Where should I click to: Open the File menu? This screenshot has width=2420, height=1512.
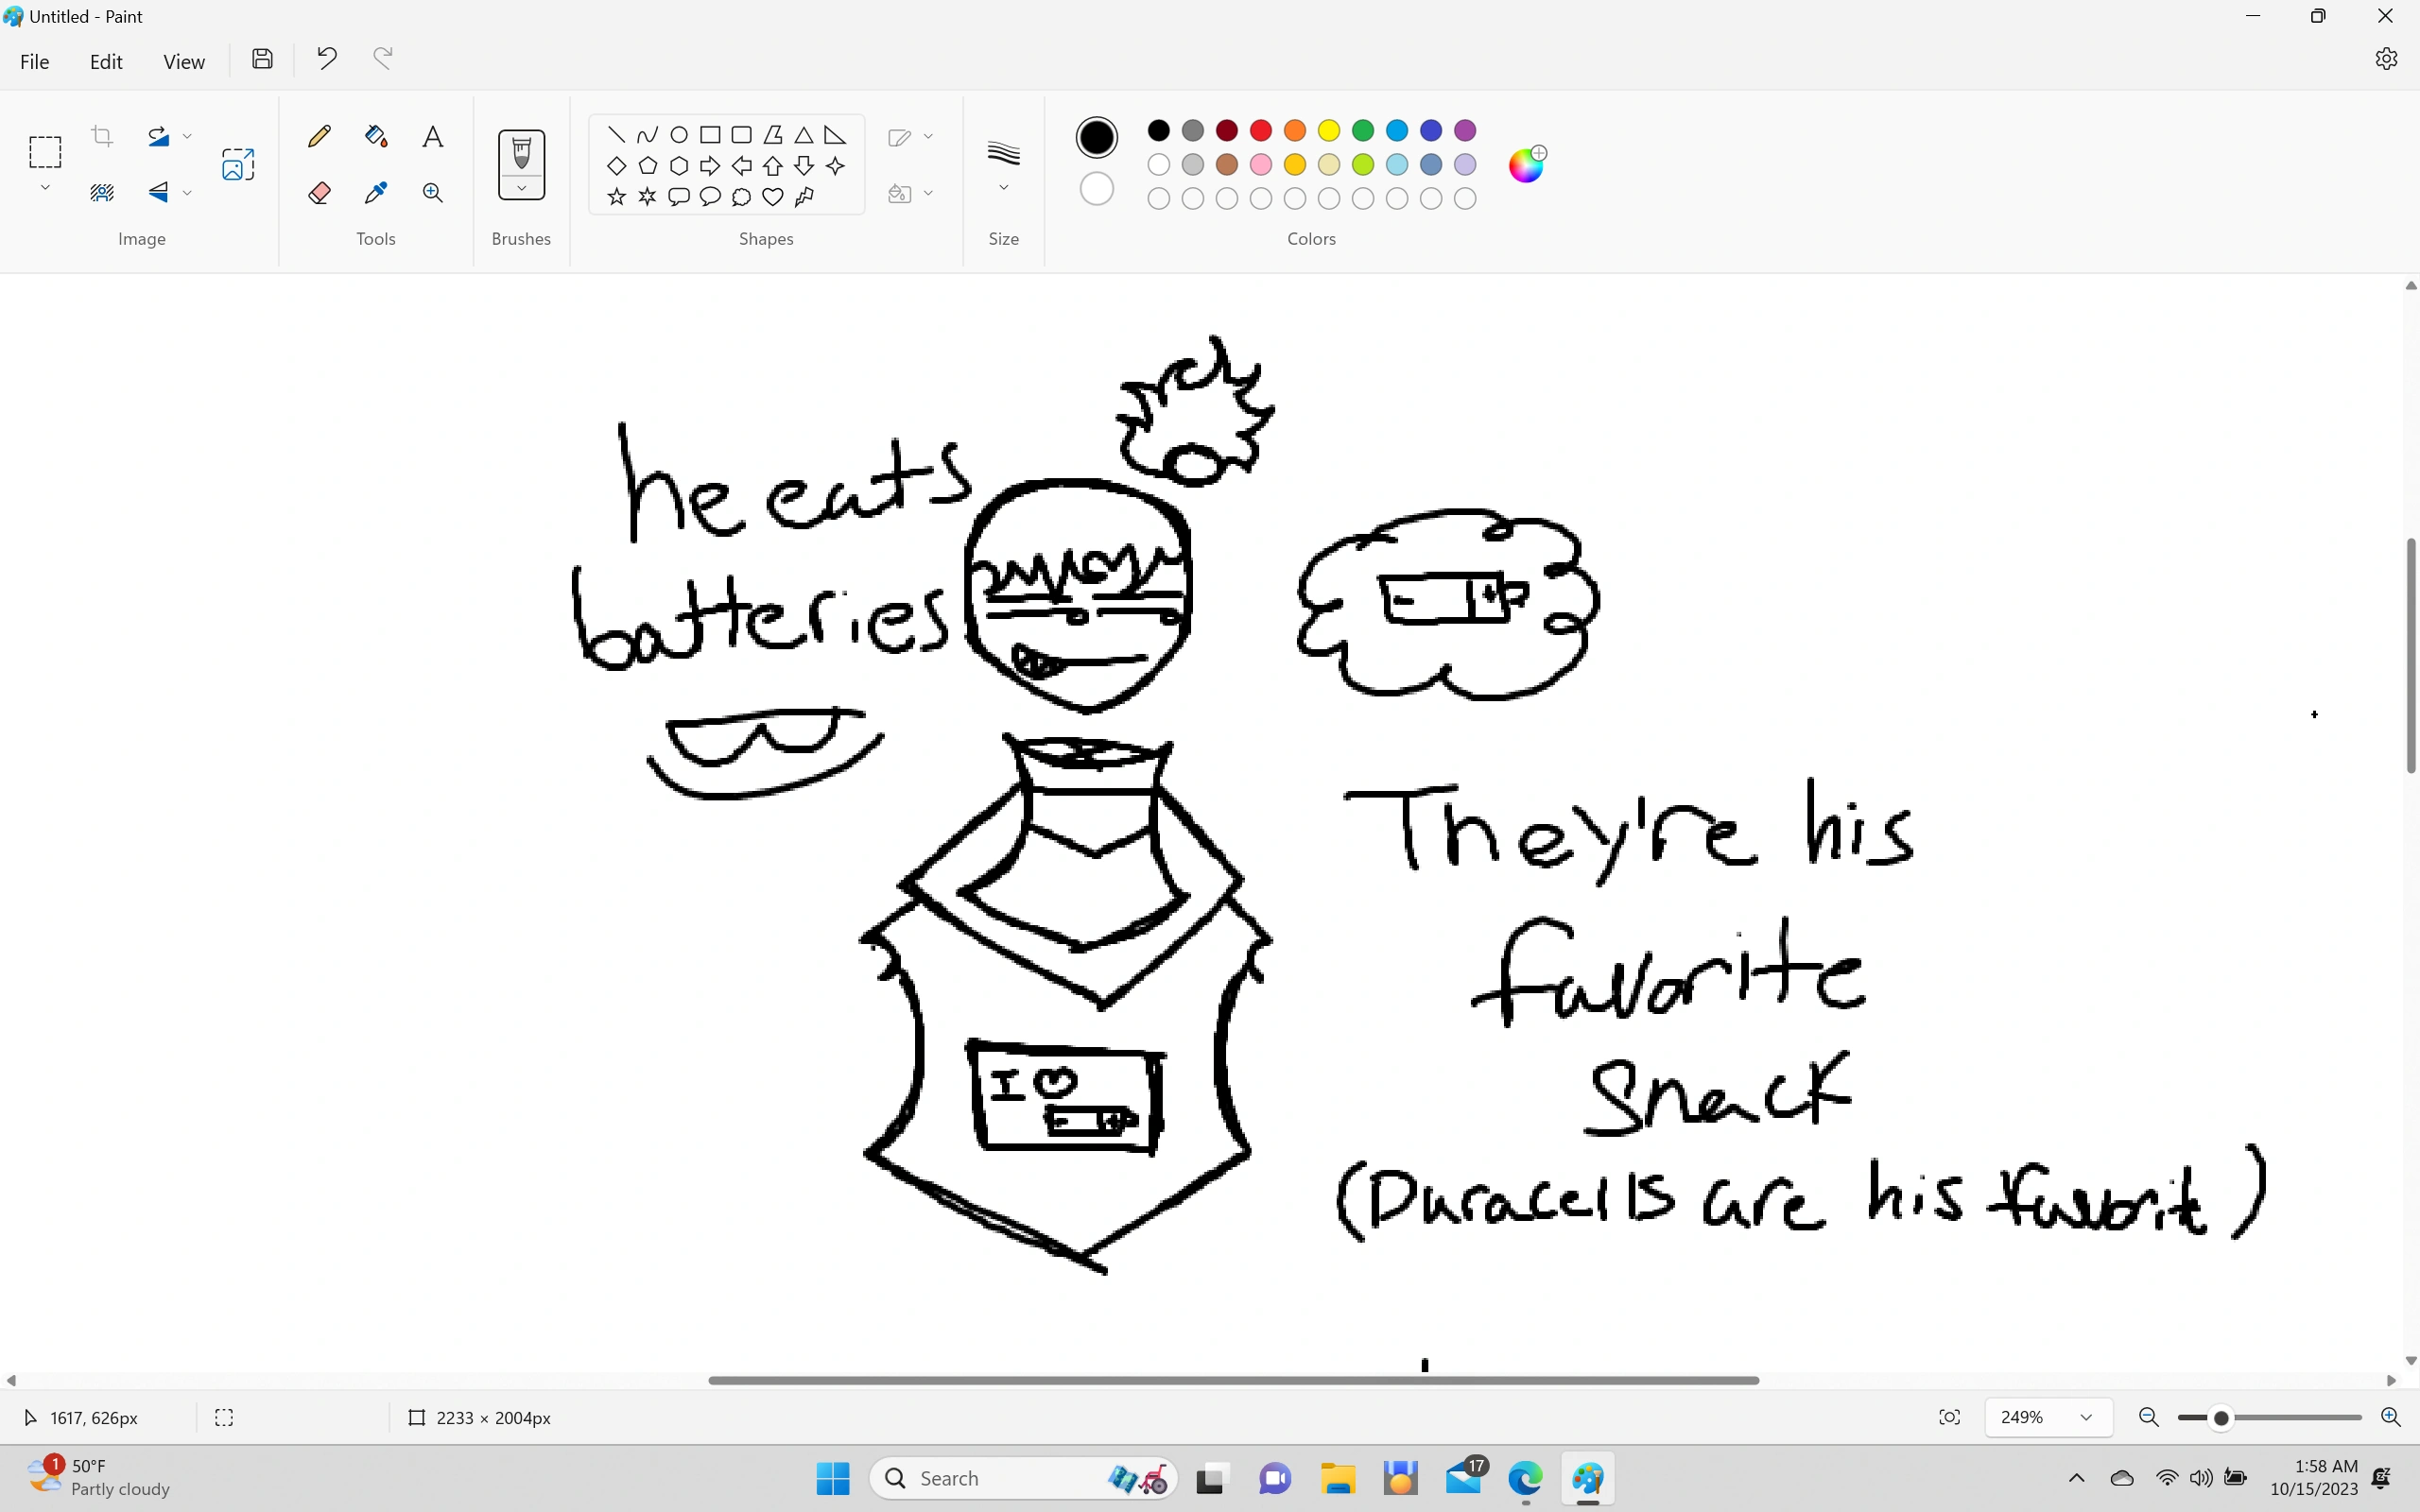(x=34, y=61)
